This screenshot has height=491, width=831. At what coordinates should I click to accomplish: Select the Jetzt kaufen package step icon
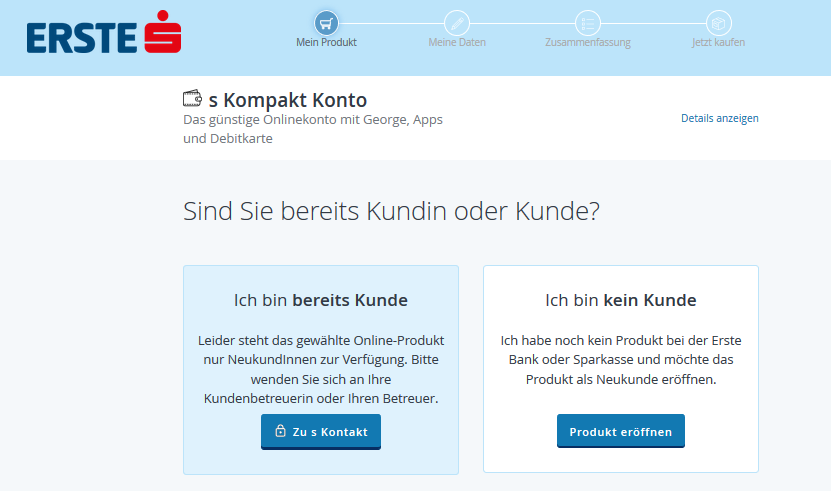[x=719, y=23]
